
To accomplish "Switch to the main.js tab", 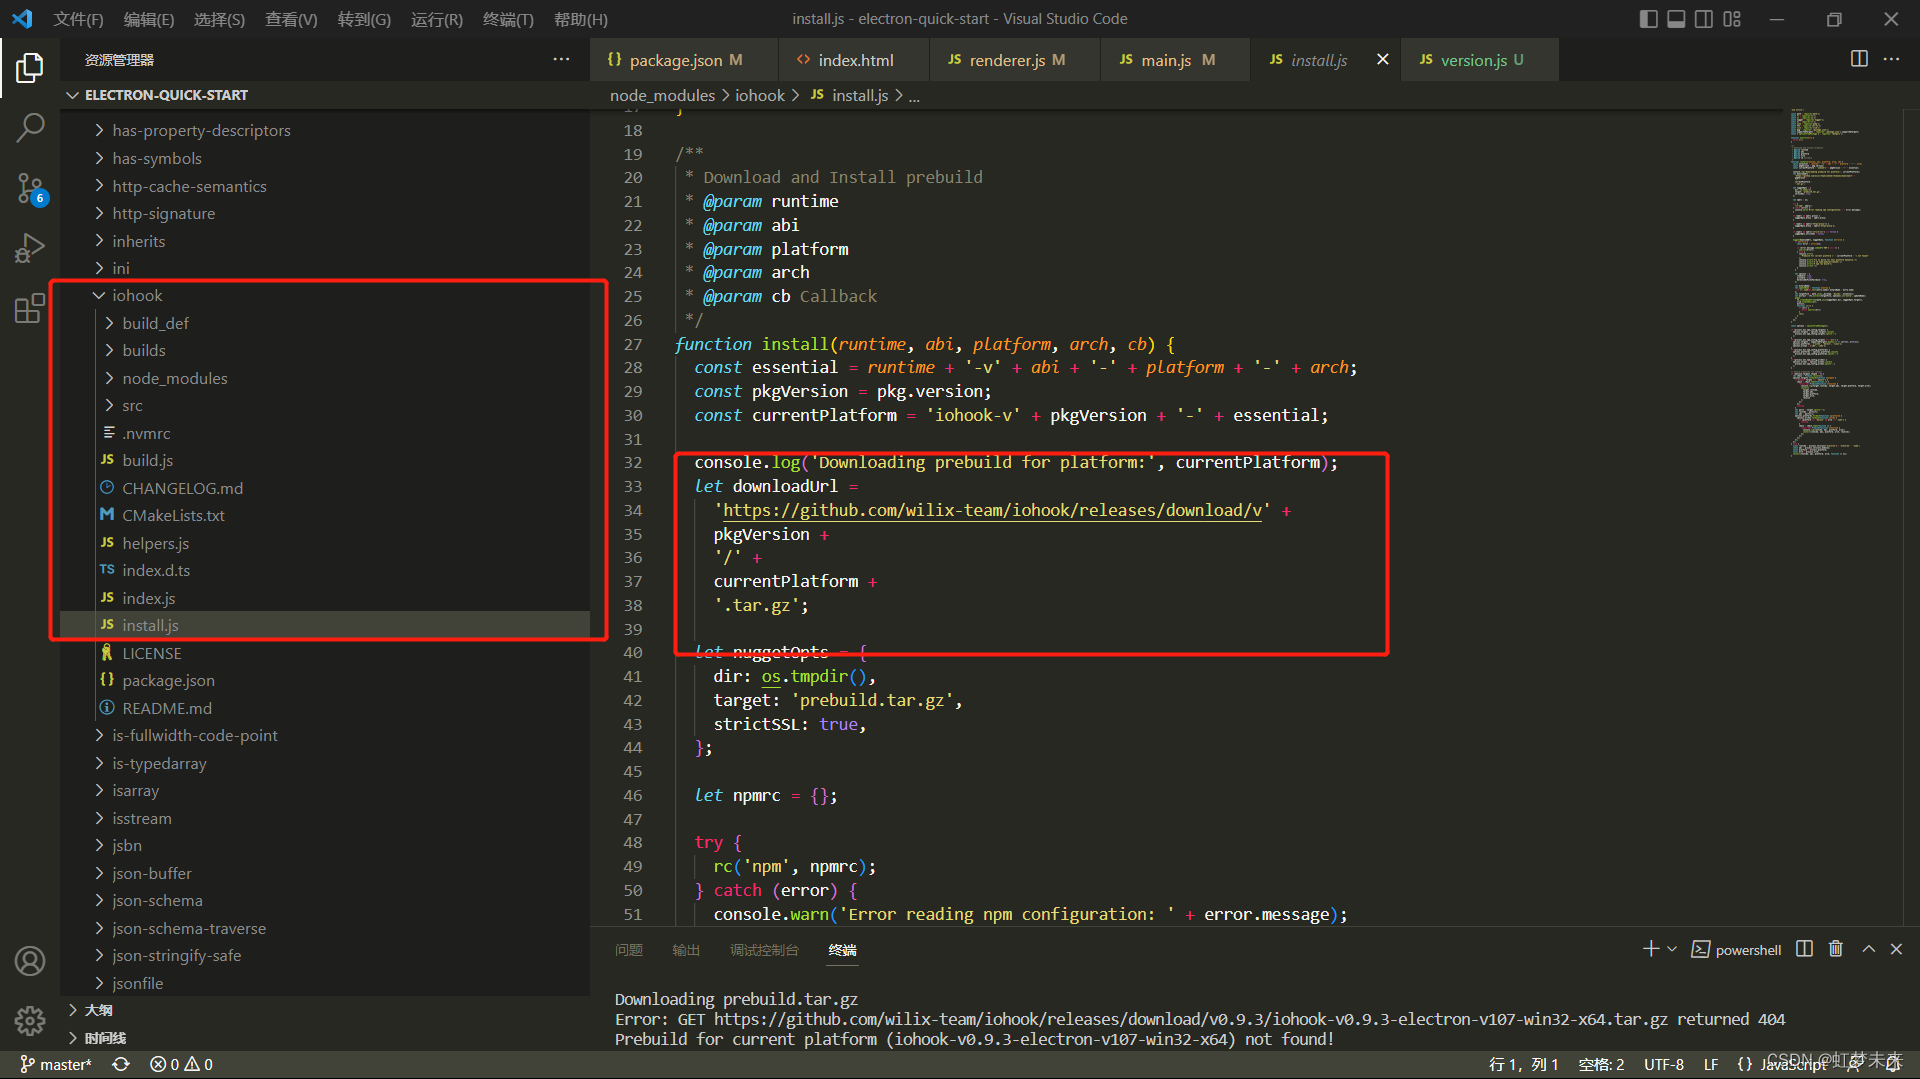I will coord(1166,60).
